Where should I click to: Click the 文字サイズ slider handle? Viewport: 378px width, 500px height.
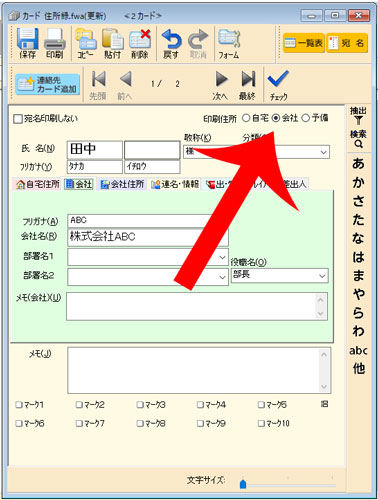243,484
